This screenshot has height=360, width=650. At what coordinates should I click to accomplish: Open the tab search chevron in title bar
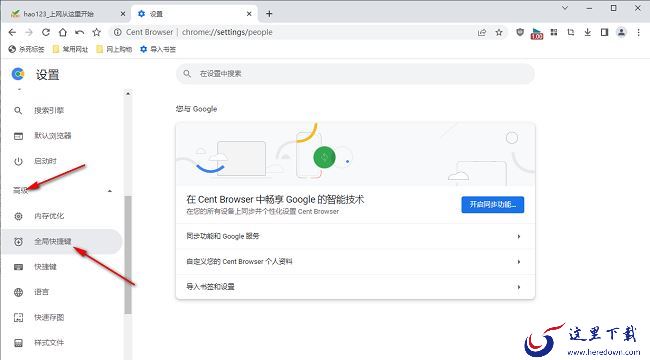pyautogui.click(x=565, y=8)
